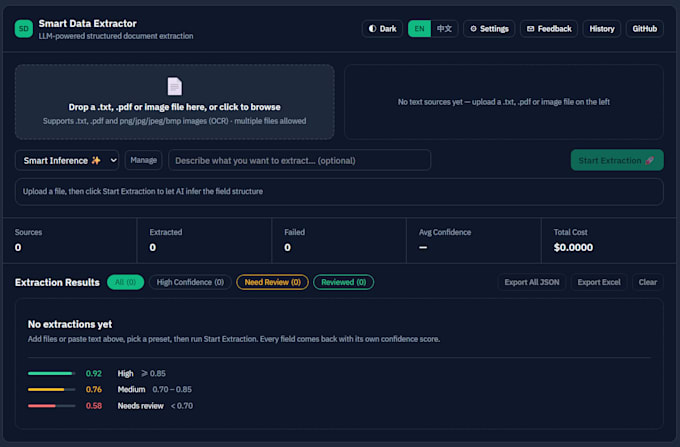Click the Sources stat label
This screenshot has height=447, width=680.
(29, 232)
